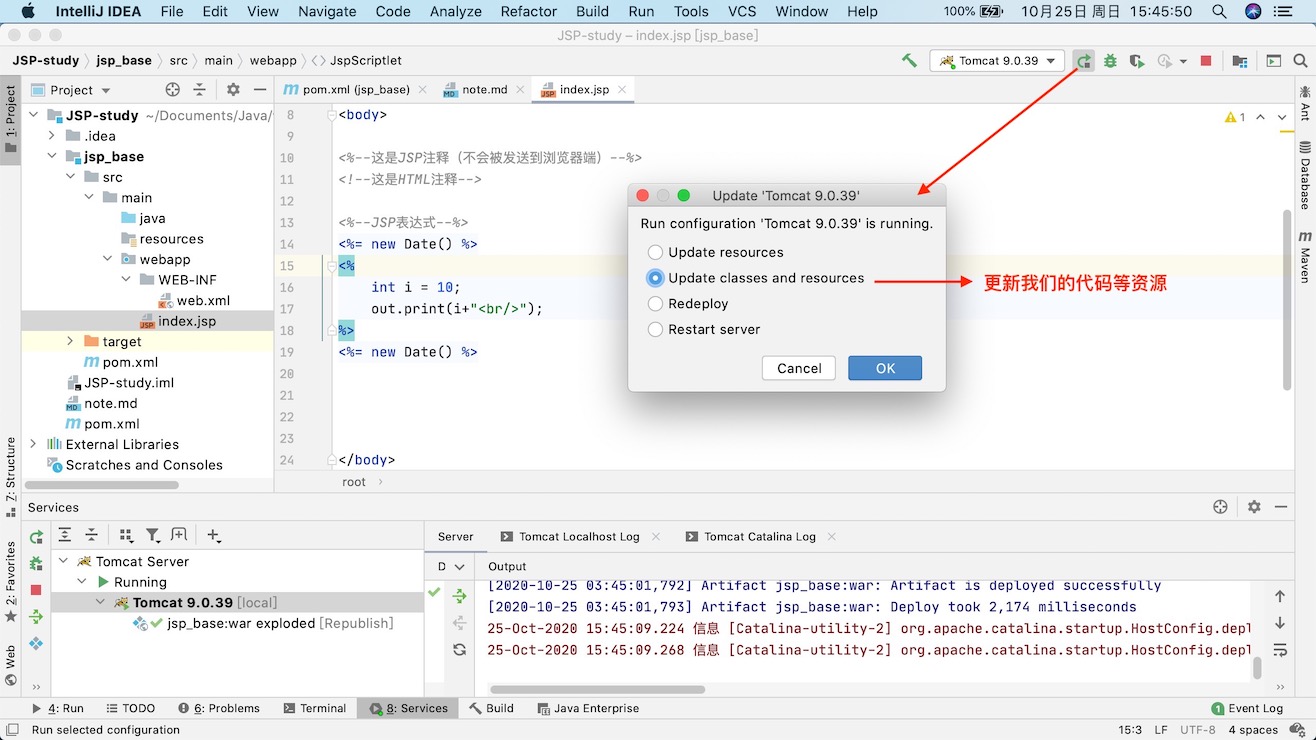The width and height of the screenshot is (1316, 740).
Task: Deploy all in Services sidebar
Action: pyautogui.click(x=36, y=617)
